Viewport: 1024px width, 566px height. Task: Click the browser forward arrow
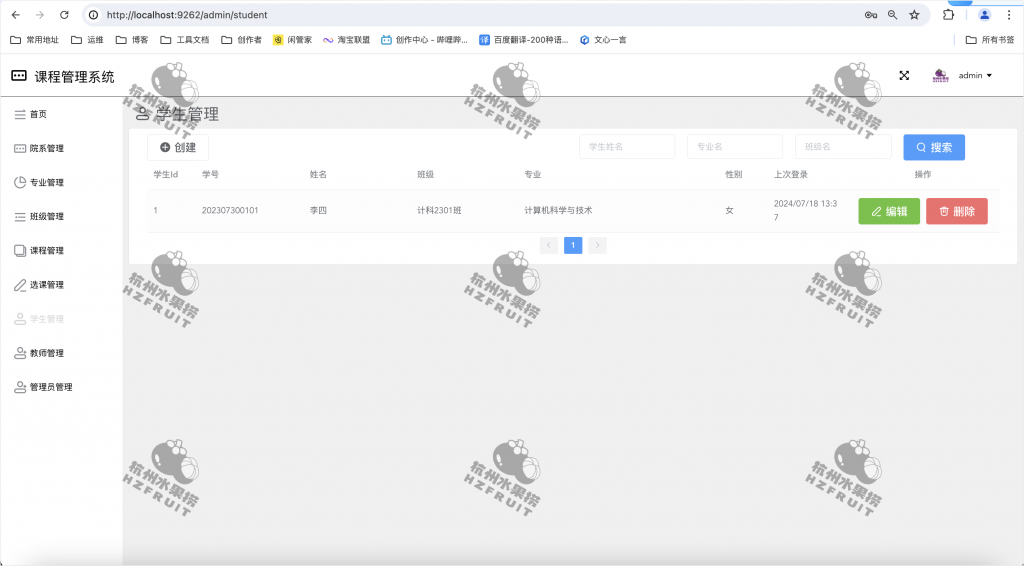click(x=40, y=14)
